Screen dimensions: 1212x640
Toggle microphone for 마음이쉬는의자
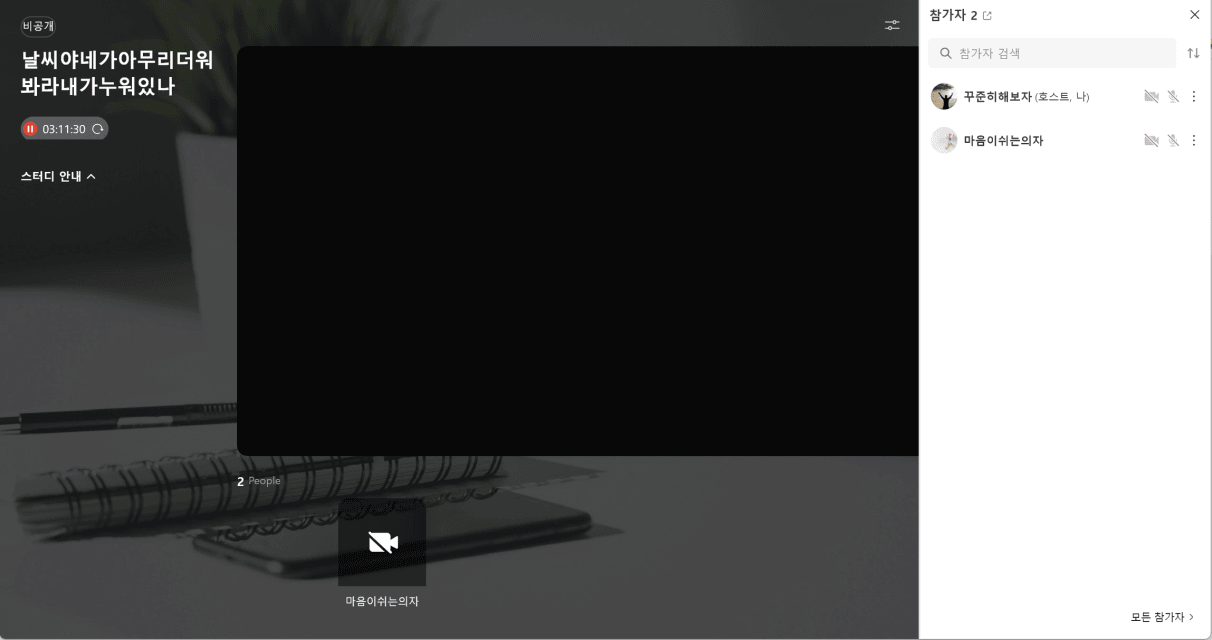1173,141
